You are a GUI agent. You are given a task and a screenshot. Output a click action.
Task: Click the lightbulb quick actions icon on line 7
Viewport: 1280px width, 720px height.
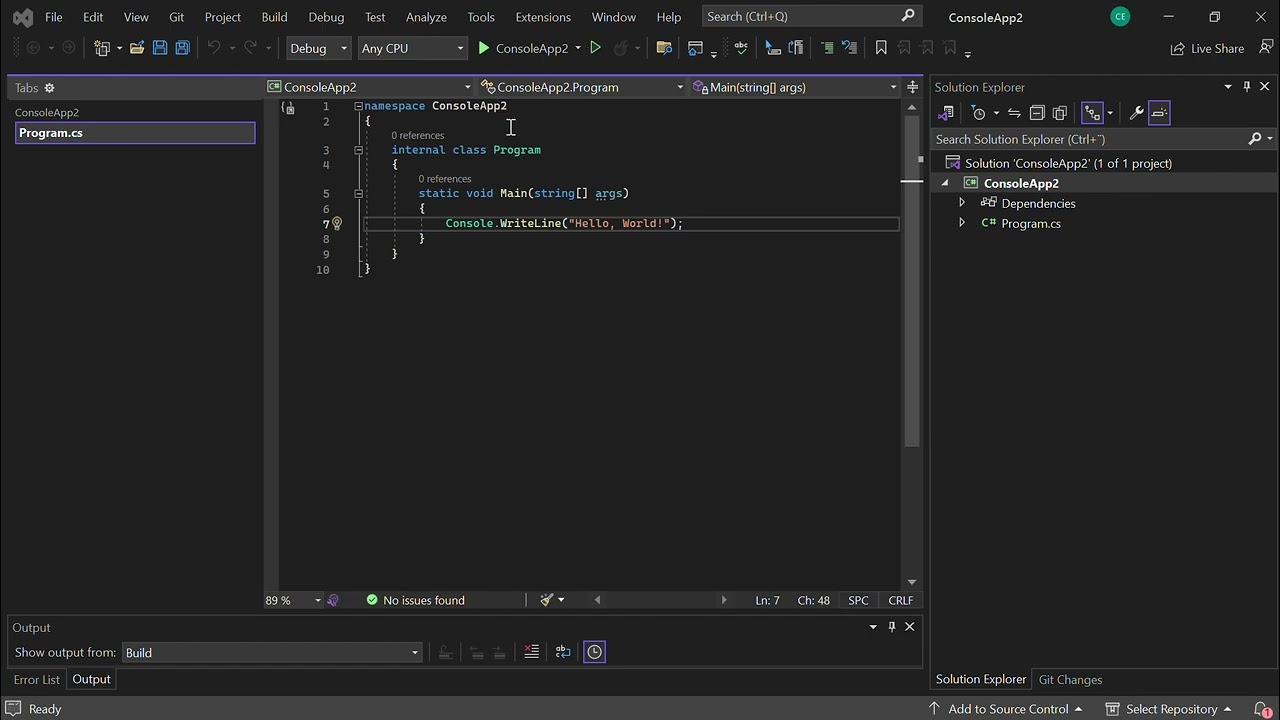pos(337,224)
